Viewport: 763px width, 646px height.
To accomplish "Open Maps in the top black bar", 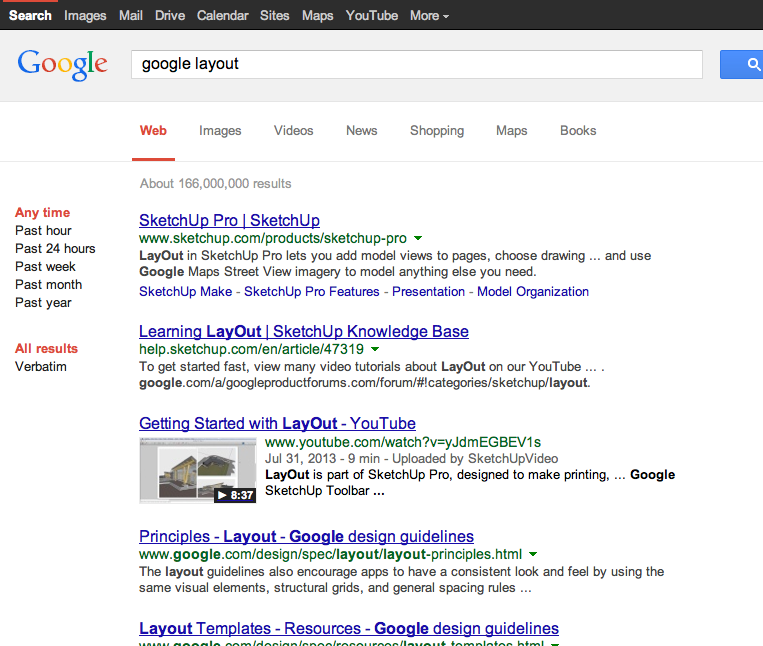I will [x=317, y=16].
